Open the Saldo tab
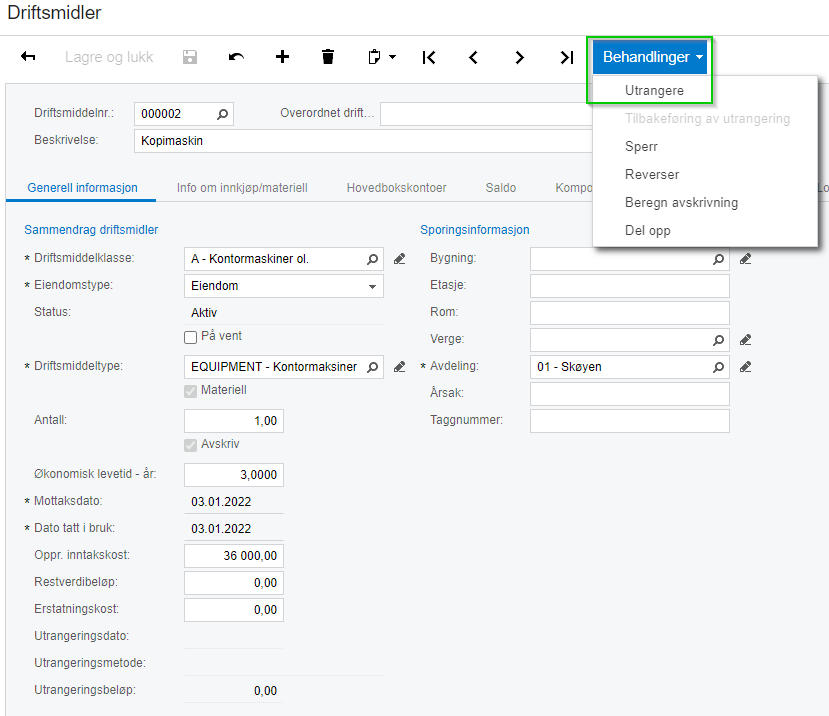This screenshot has width=829, height=716. (501, 188)
